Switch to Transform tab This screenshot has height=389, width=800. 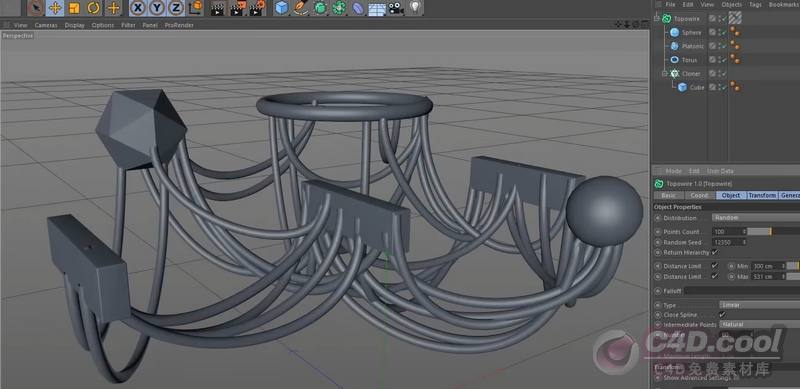click(x=762, y=196)
